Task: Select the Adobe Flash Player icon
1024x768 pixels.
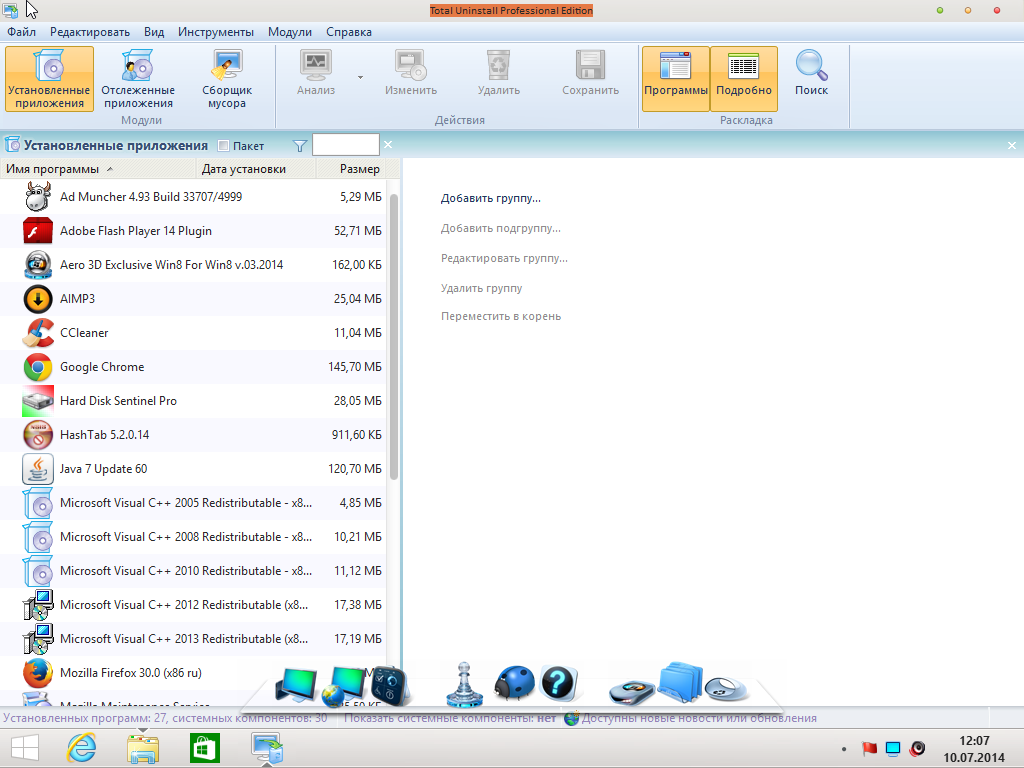Action: (38, 231)
